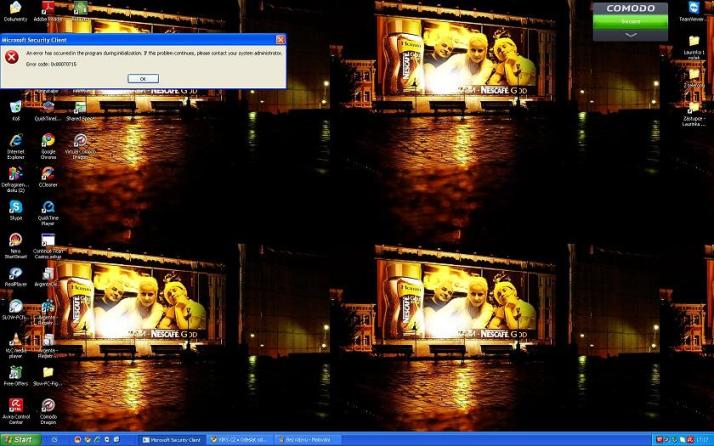Open the Free Offers desktop icon

15,376
